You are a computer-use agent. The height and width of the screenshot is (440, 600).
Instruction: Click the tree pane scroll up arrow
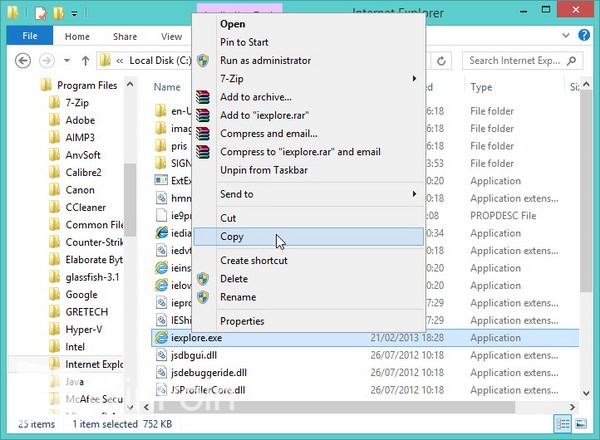130,84
